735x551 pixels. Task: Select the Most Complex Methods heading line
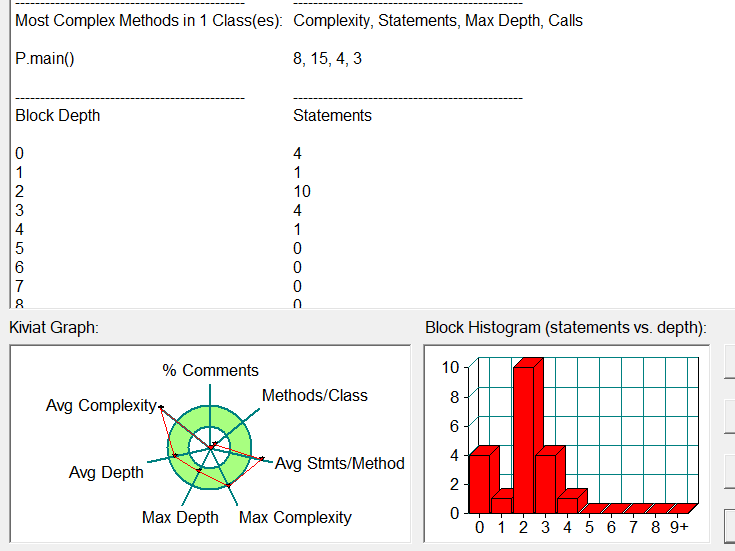[148, 20]
